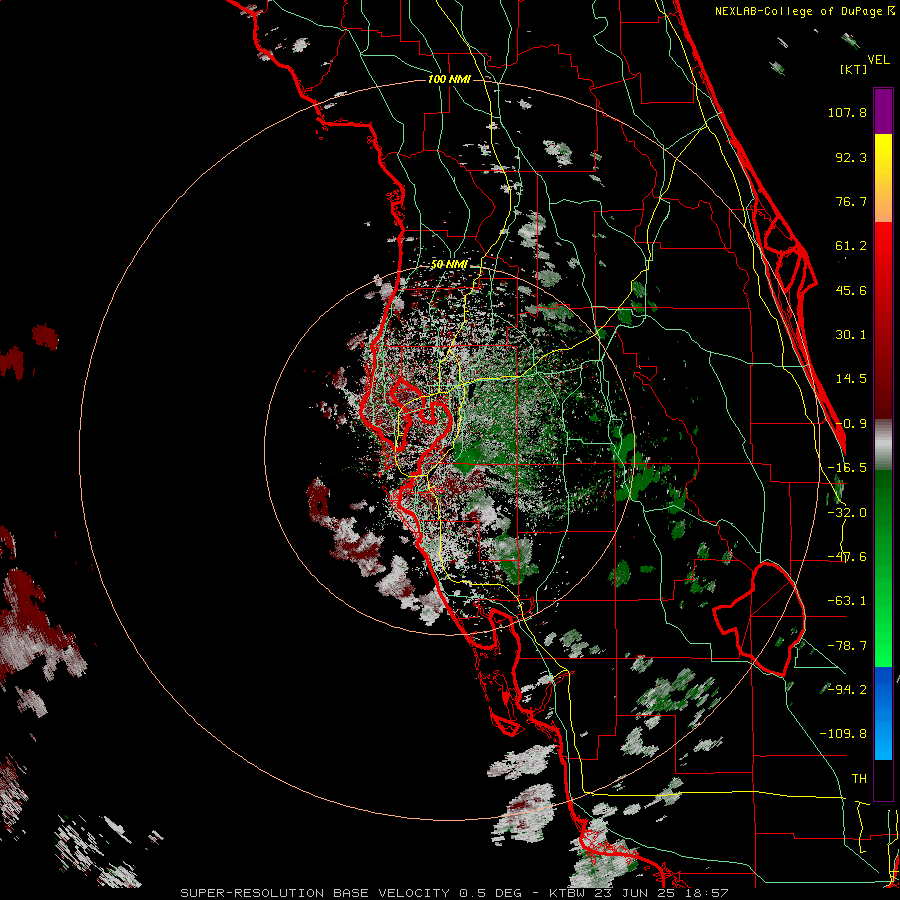Click the -109.8 velocity scale value
900x900 pixels.
point(843,734)
